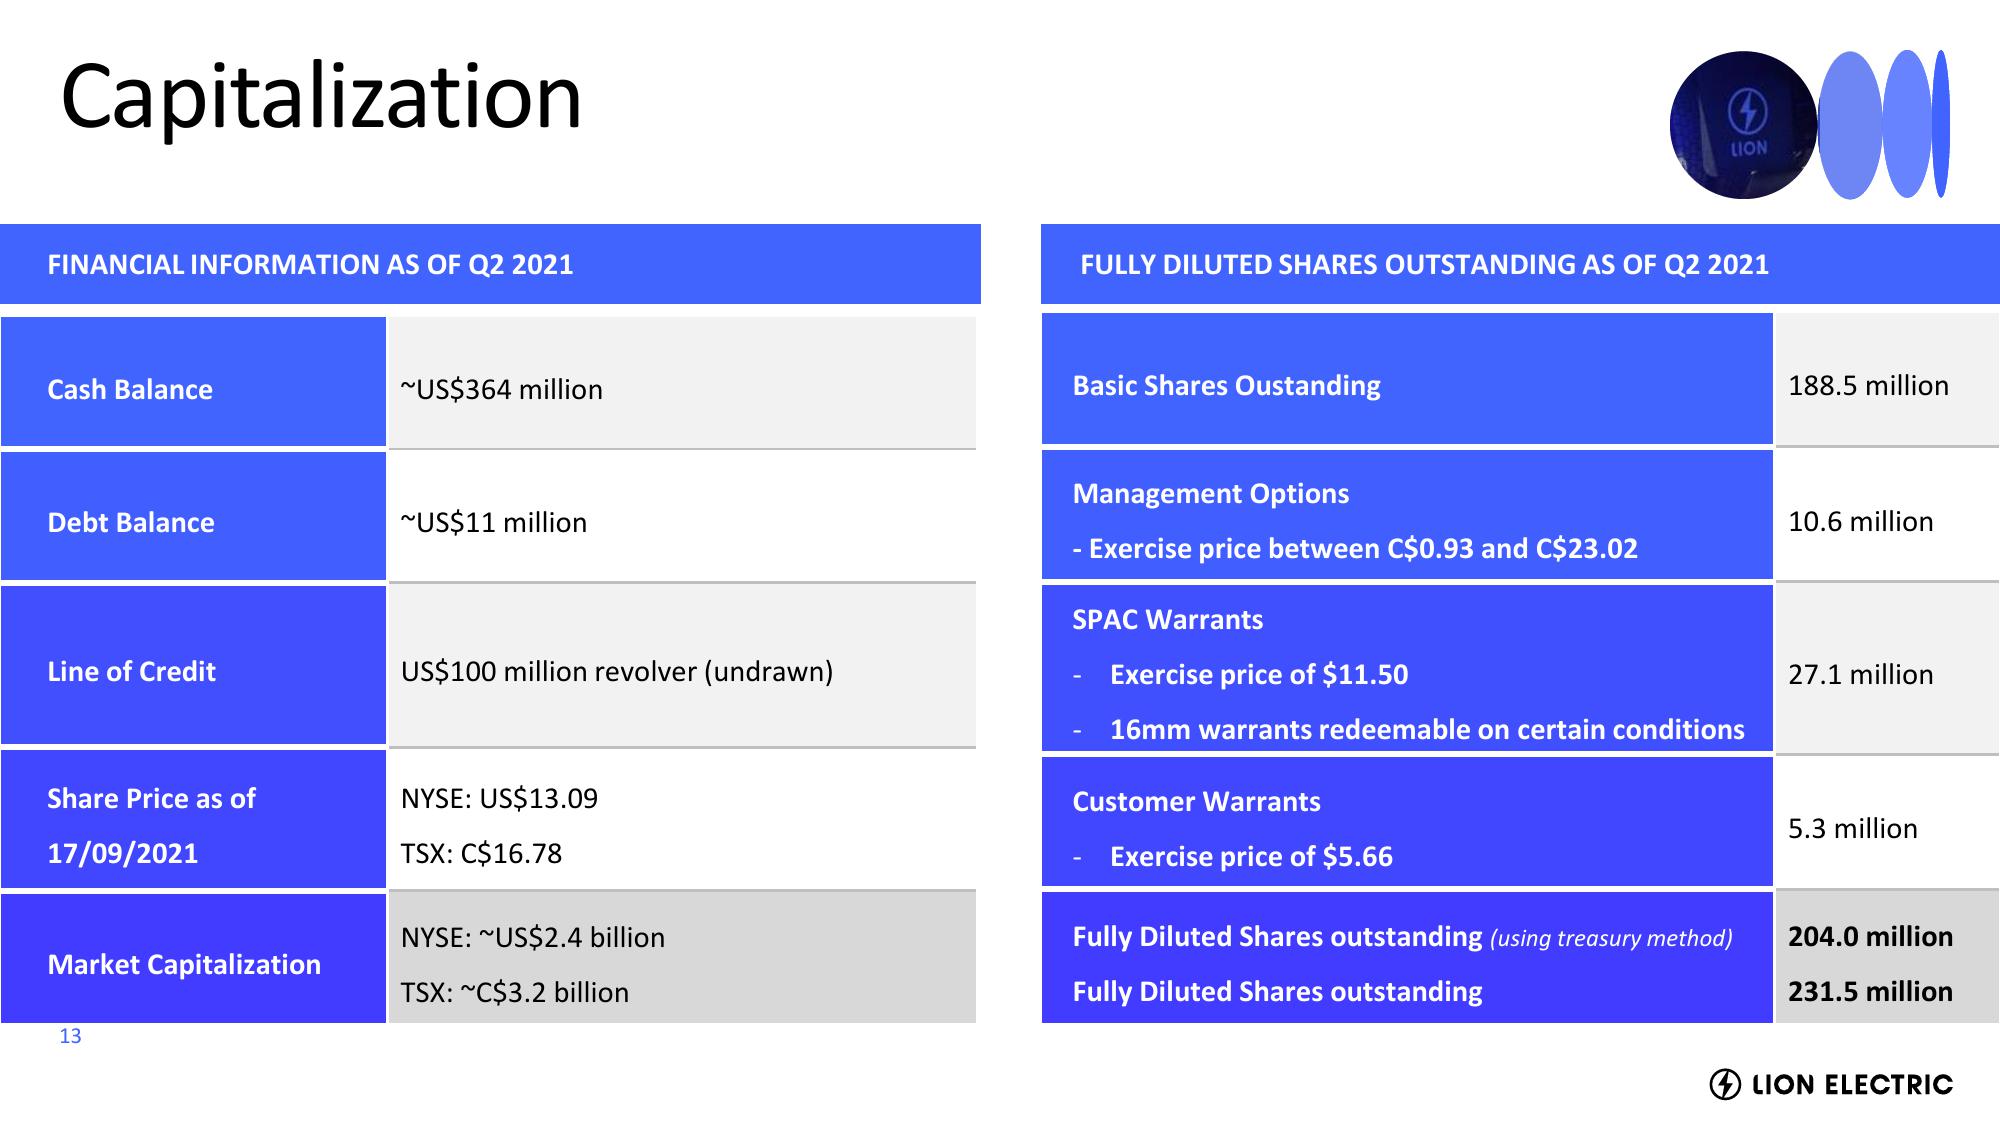The width and height of the screenshot is (2000, 1125).
Task: Select the Management Options label
Action: point(1210,493)
